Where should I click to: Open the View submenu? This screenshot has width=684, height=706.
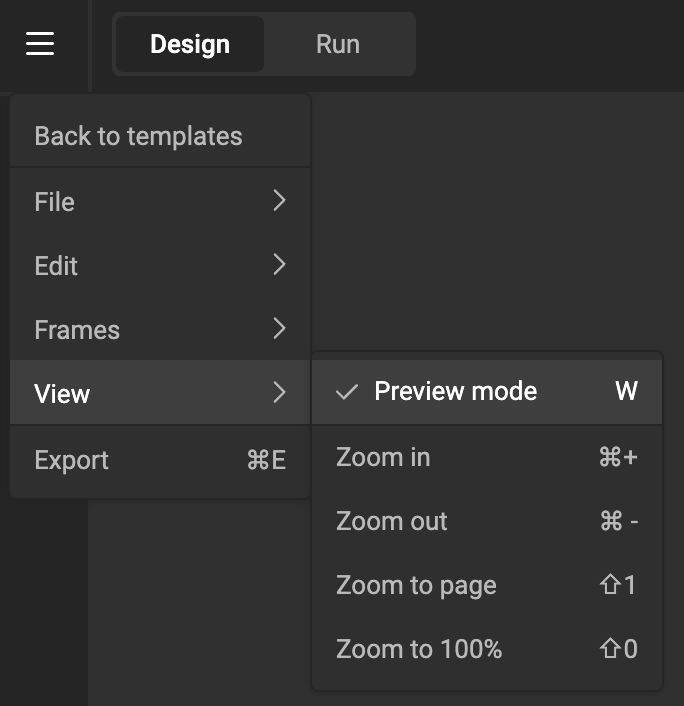pyautogui.click(x=160, y=392)
